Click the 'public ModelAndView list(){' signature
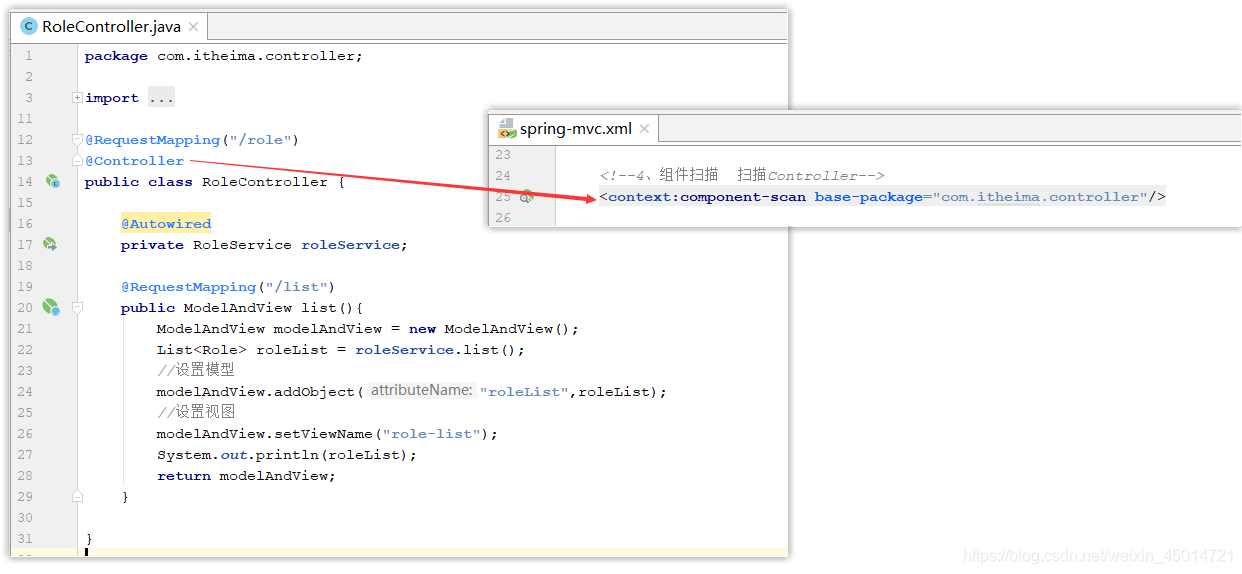The height and width of the screenshot is (574, 1242). tap(242, 308)
